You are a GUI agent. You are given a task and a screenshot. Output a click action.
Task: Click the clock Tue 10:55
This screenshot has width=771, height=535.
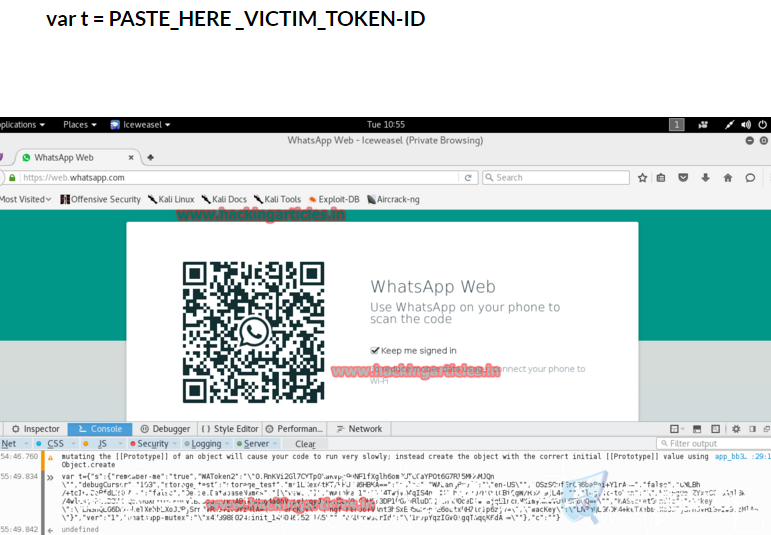386,125
